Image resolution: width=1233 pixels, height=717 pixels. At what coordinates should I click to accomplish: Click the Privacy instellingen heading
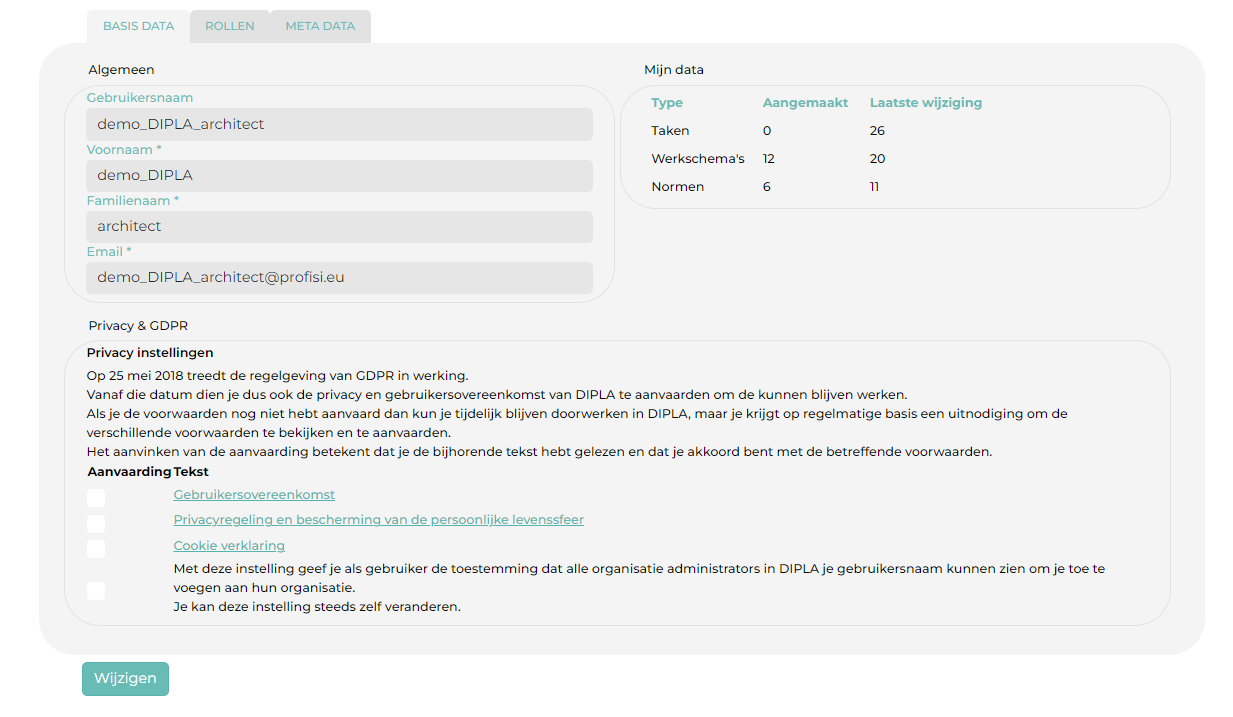[x=150, y=353]
